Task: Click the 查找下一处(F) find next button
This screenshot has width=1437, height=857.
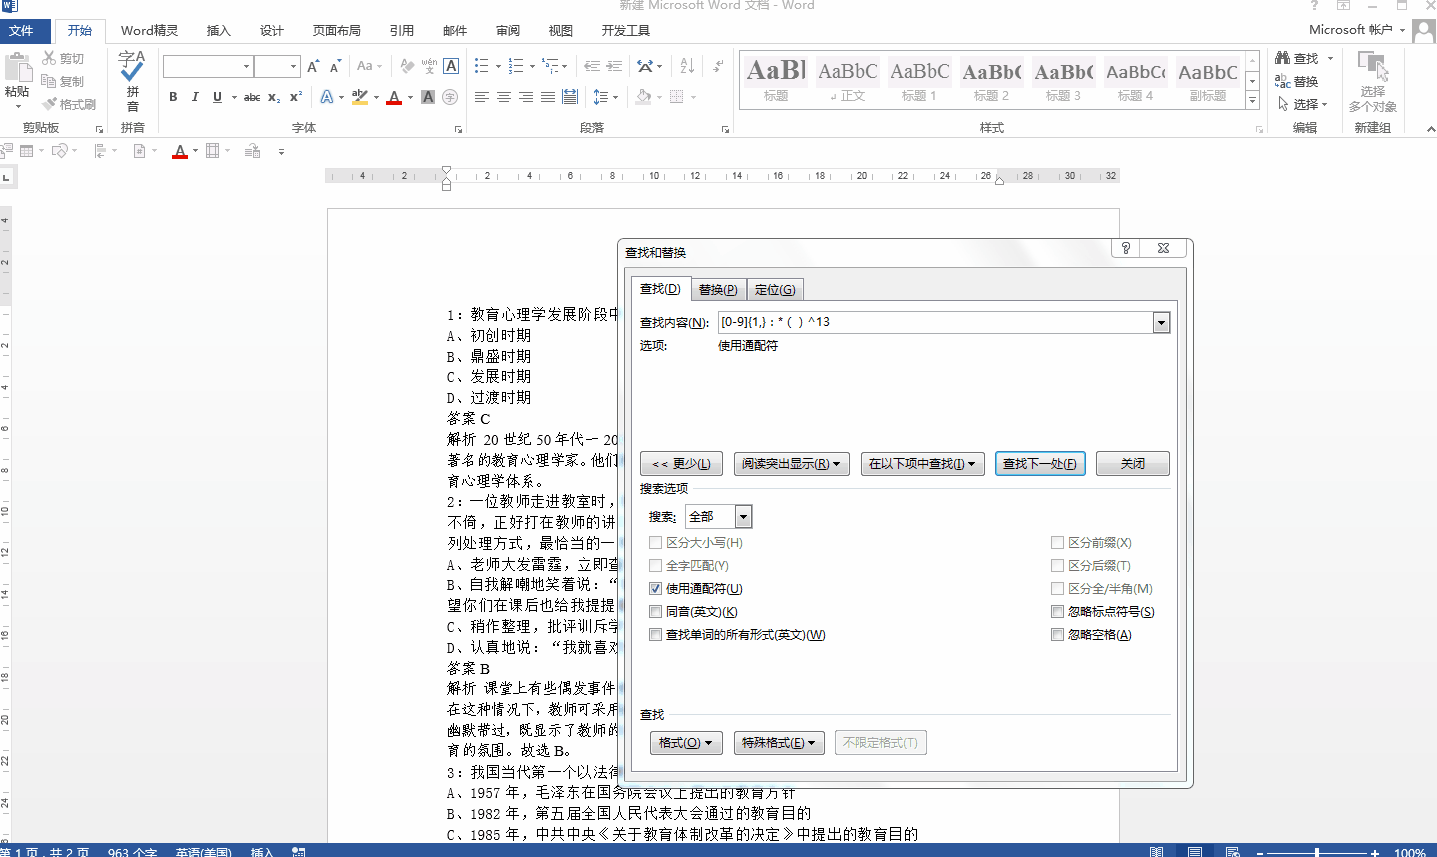Action: click(x=1040, y=464)
